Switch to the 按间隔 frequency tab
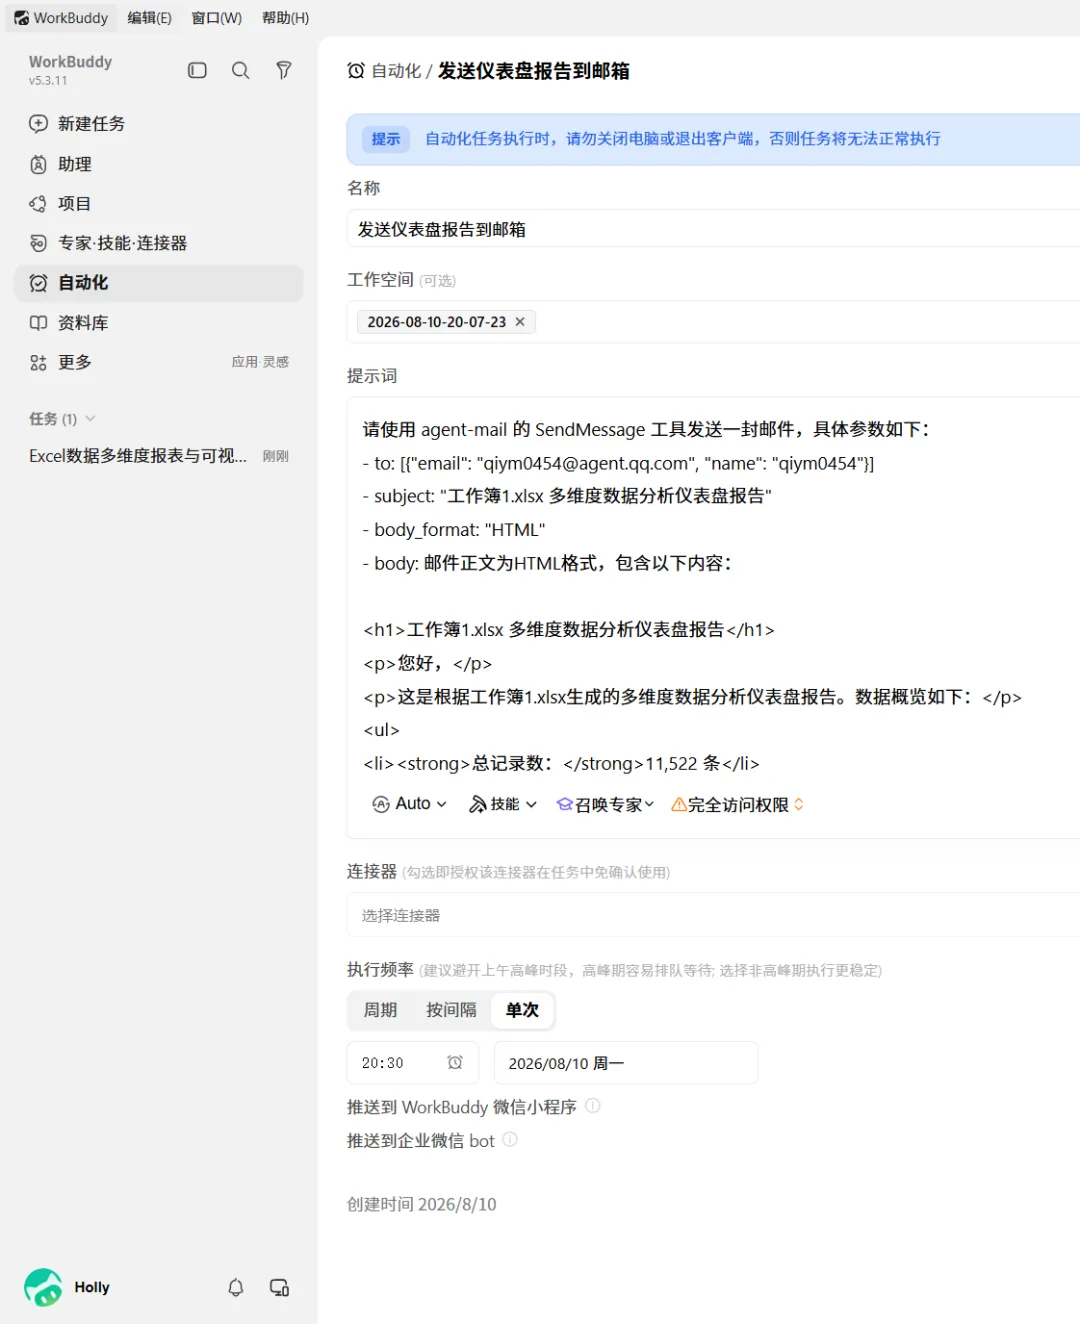Screen dimensions: 1080x1324 point(451,1010)
